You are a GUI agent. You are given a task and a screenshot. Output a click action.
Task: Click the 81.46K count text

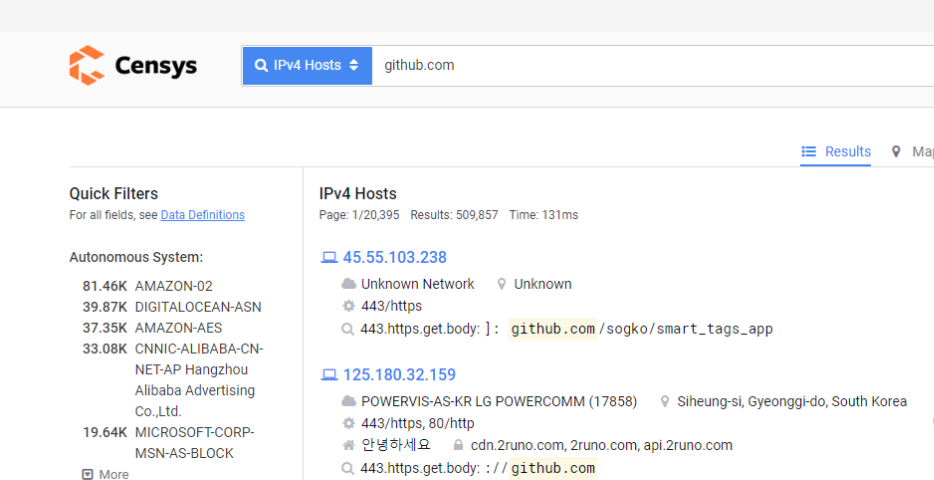point(105,286)
